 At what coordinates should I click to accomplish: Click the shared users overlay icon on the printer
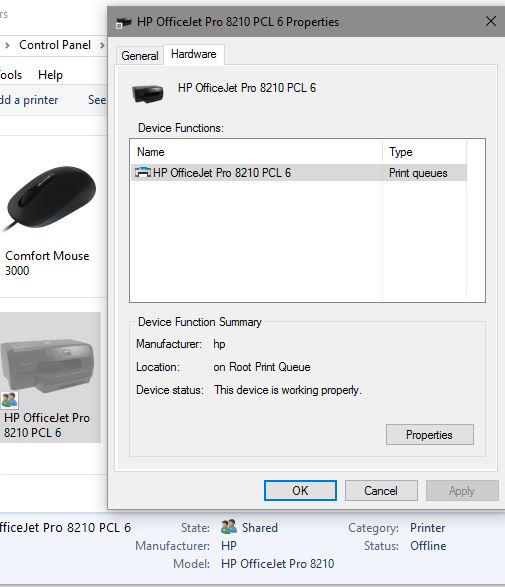[9, 400]
